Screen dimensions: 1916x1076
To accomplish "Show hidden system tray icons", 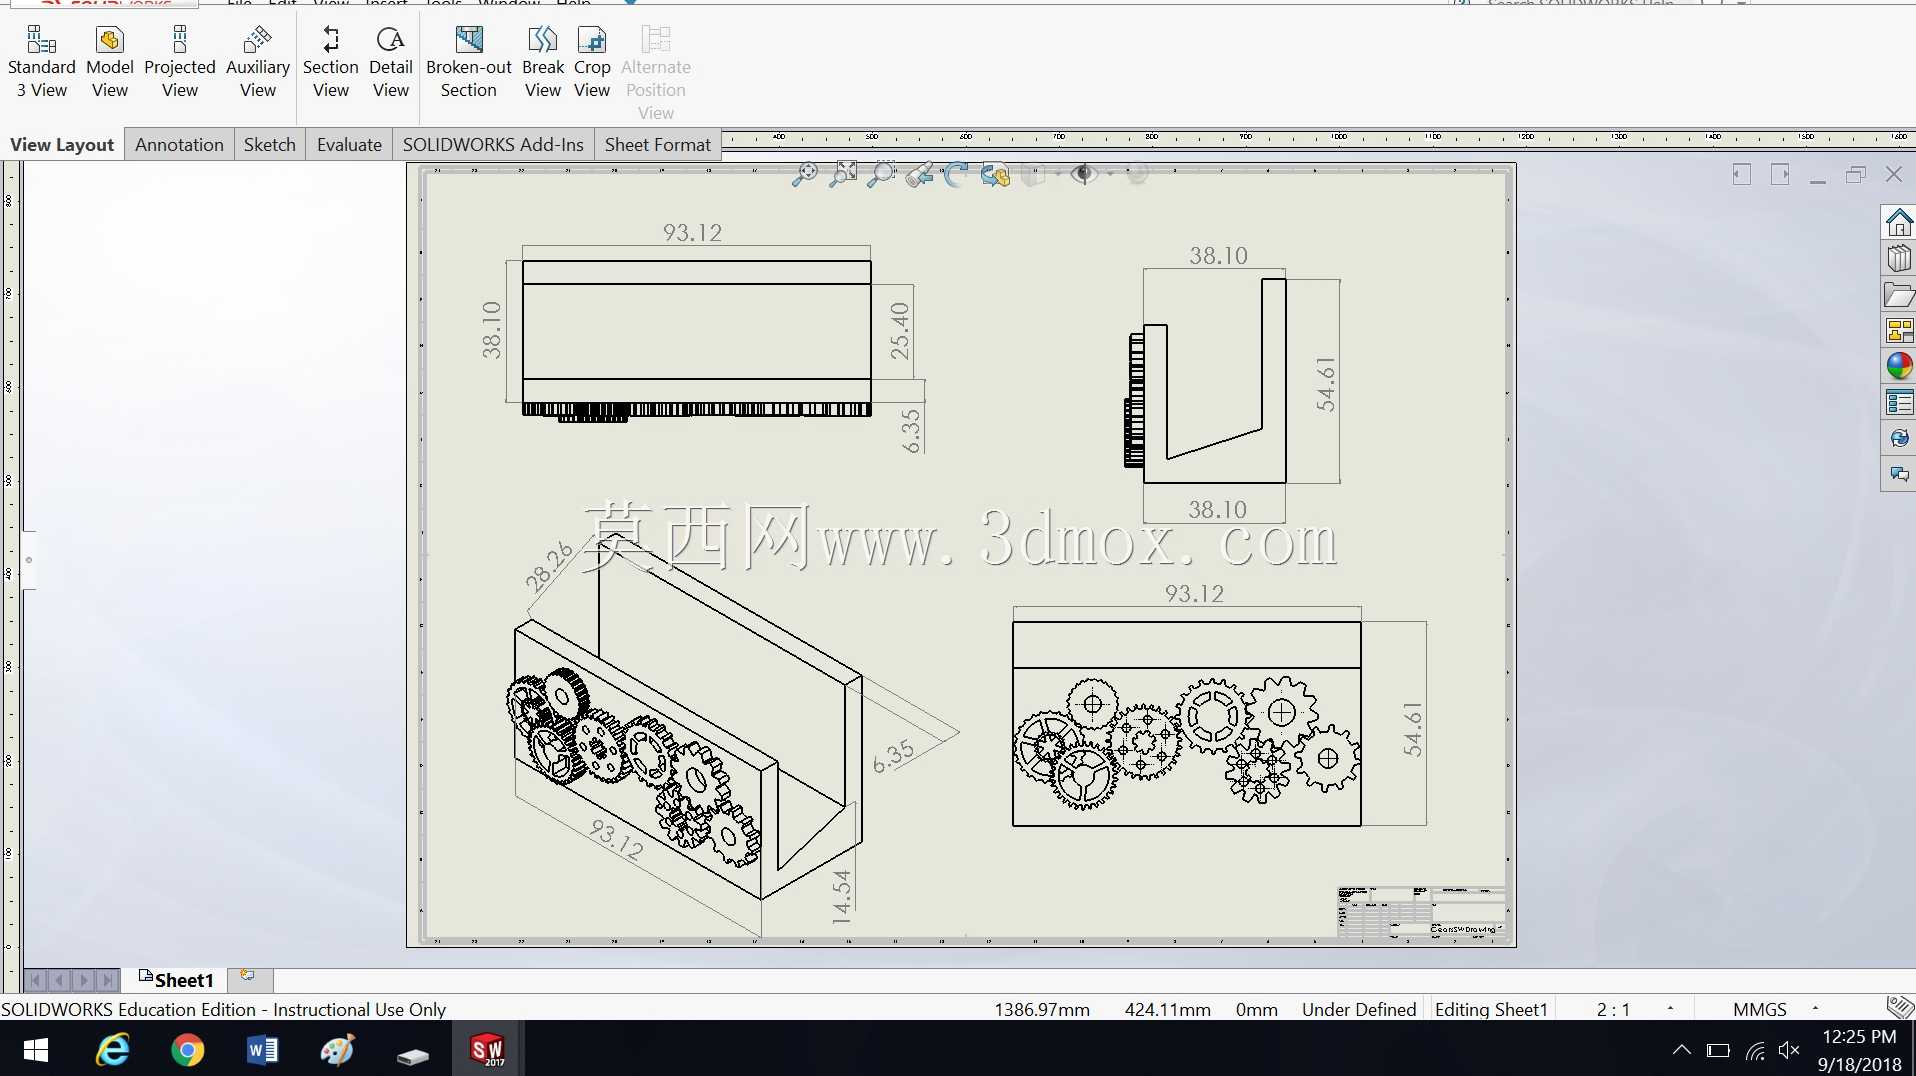I will [x=1681, y=1050].
